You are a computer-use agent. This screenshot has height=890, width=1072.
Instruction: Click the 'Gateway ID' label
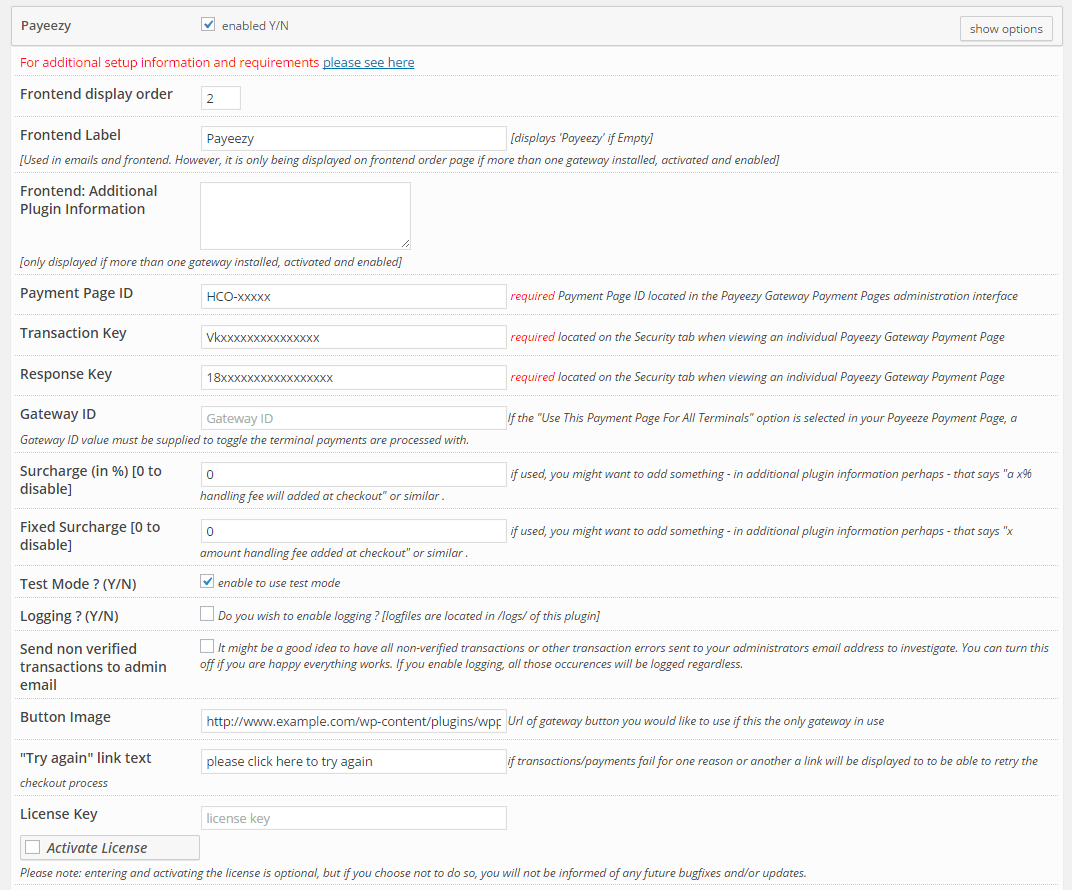click(x=58, y=414)
